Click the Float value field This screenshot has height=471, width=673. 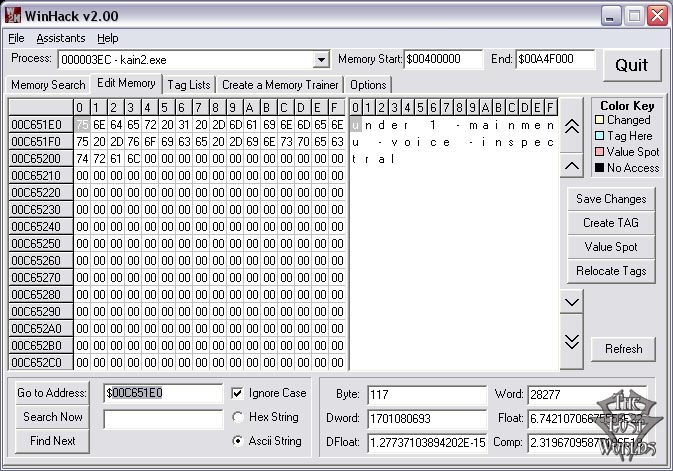tap(587, 419)
